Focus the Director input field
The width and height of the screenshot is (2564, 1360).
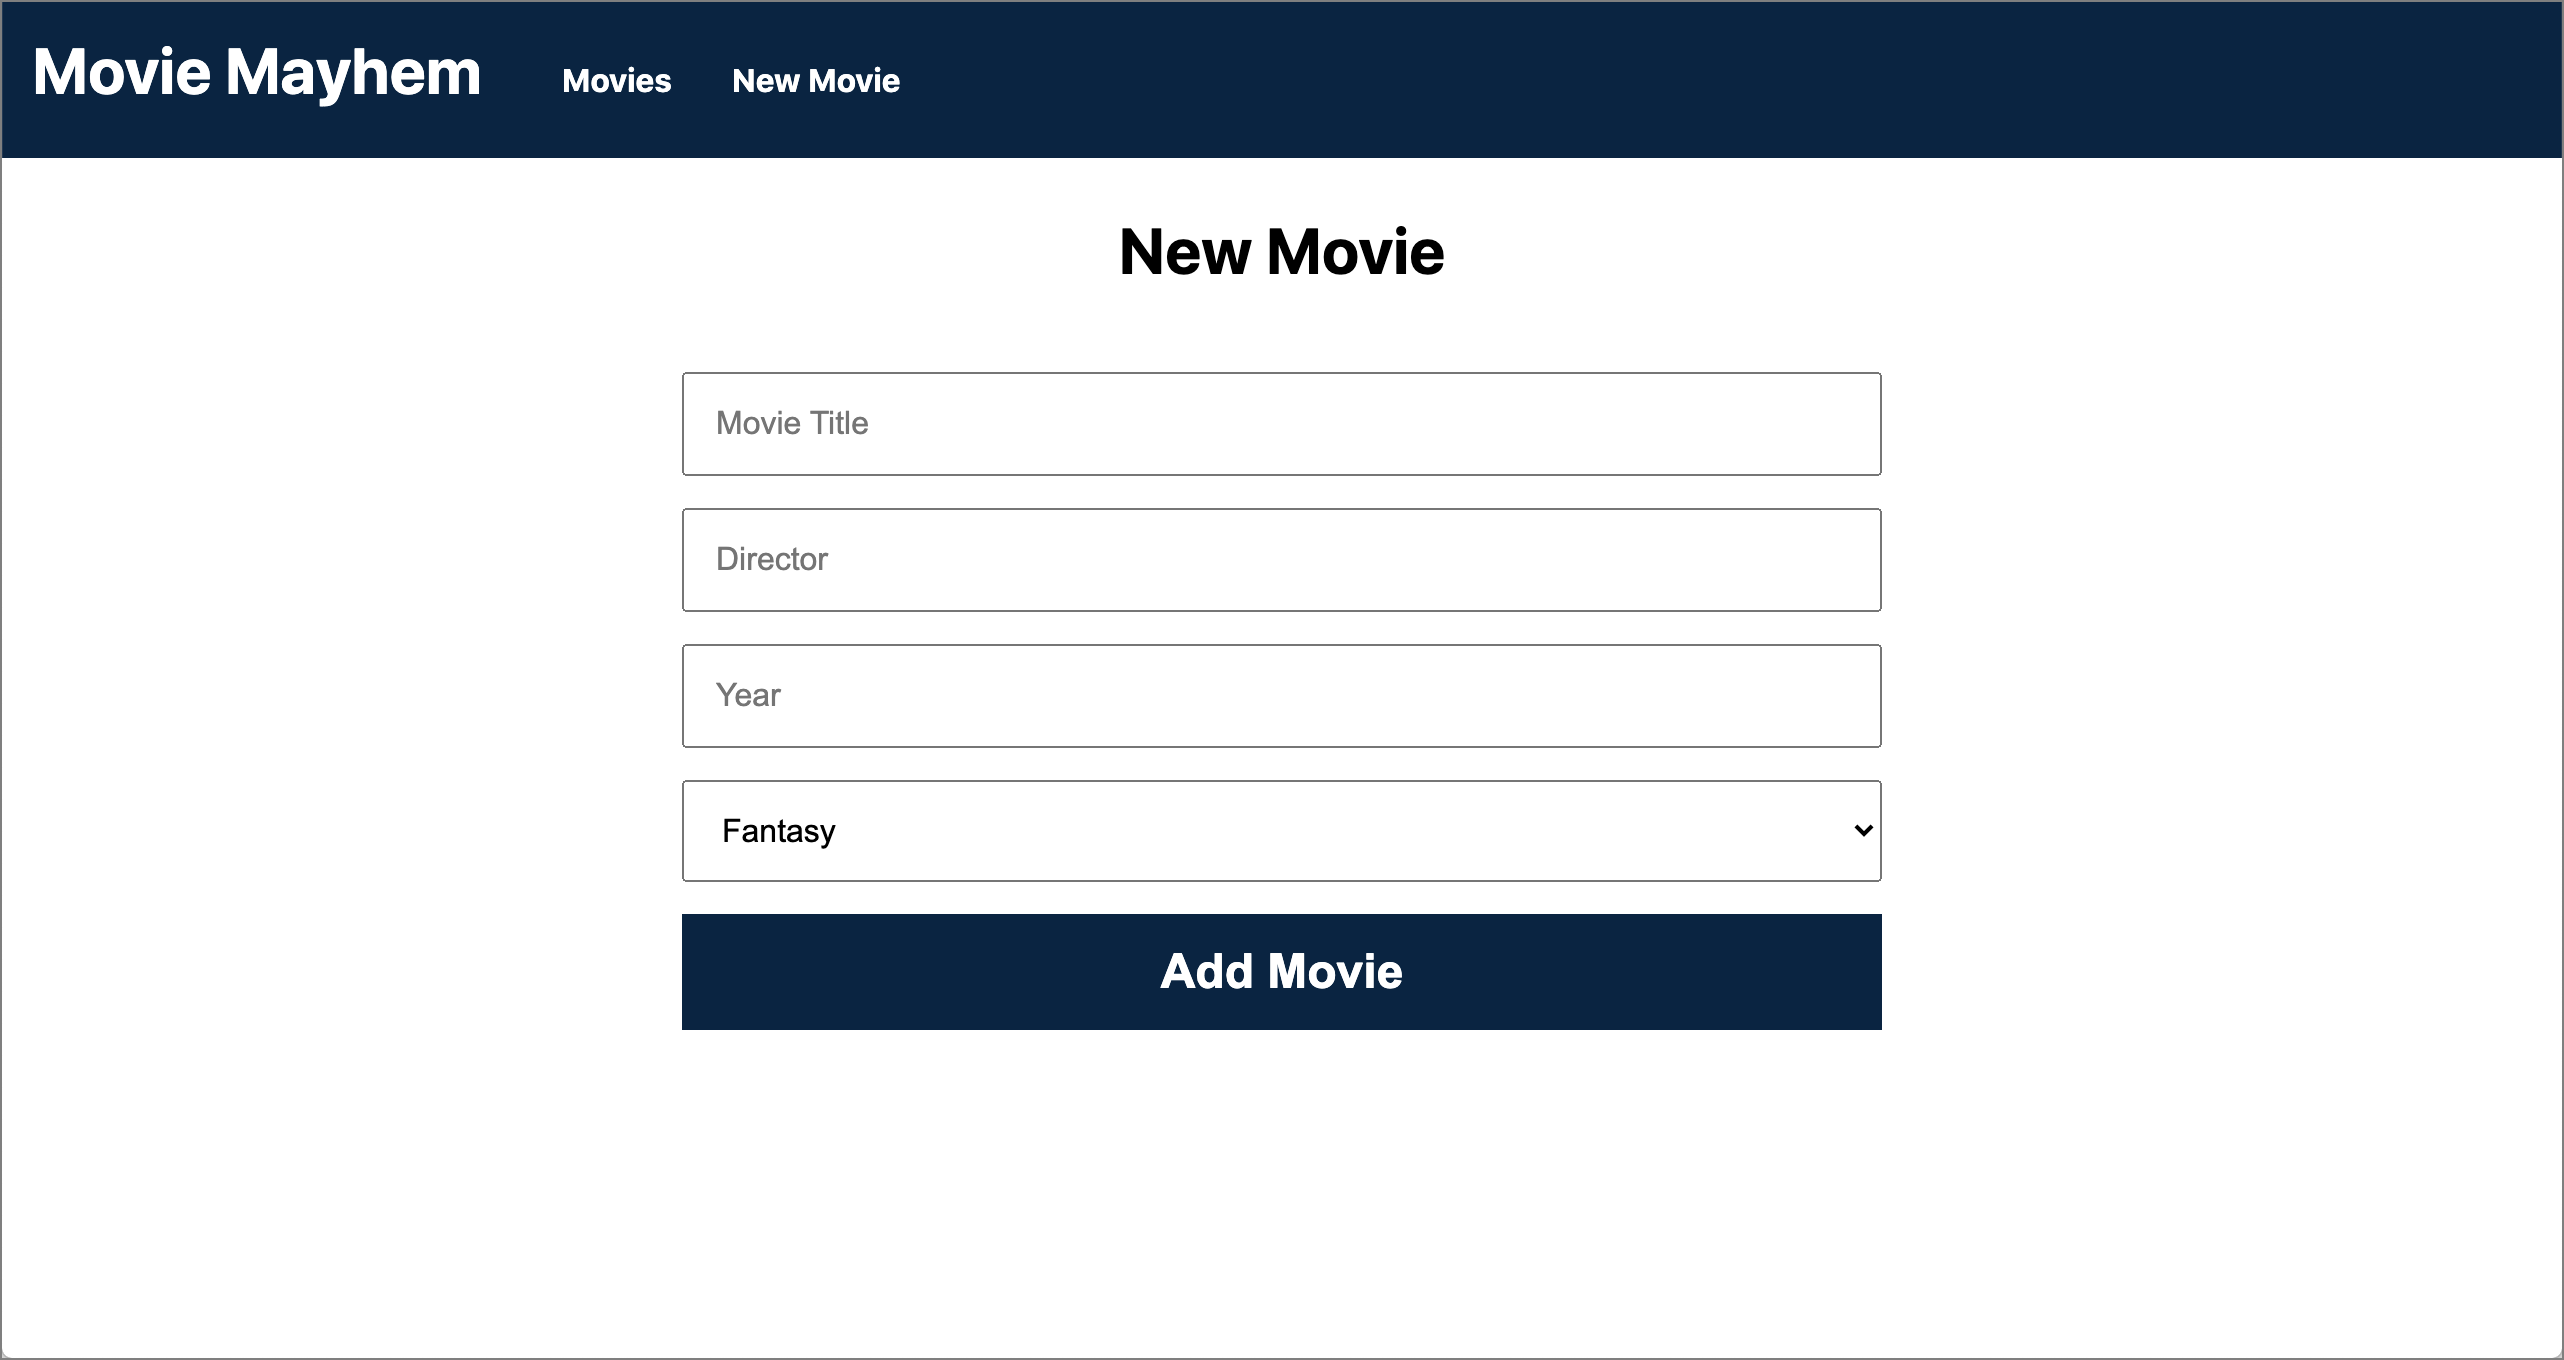coord(1281,560)
